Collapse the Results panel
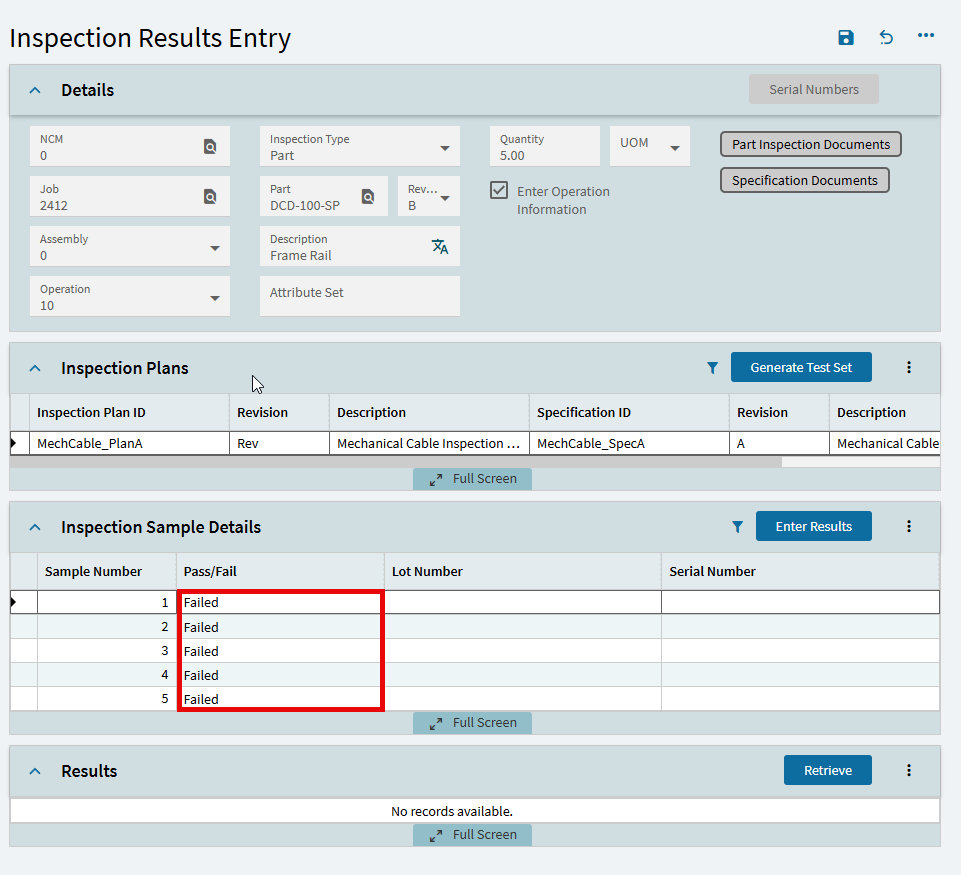Image resolution: width=961 pixels, height=875 pixels. (35, 771)
